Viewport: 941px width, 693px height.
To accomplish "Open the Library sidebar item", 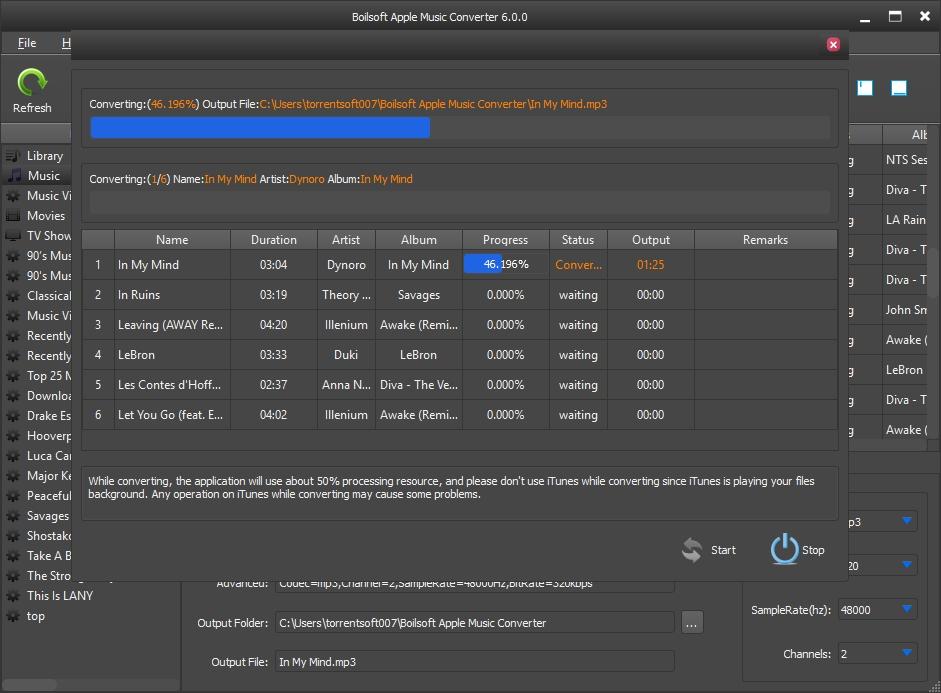I will click(x=44, y=156).
